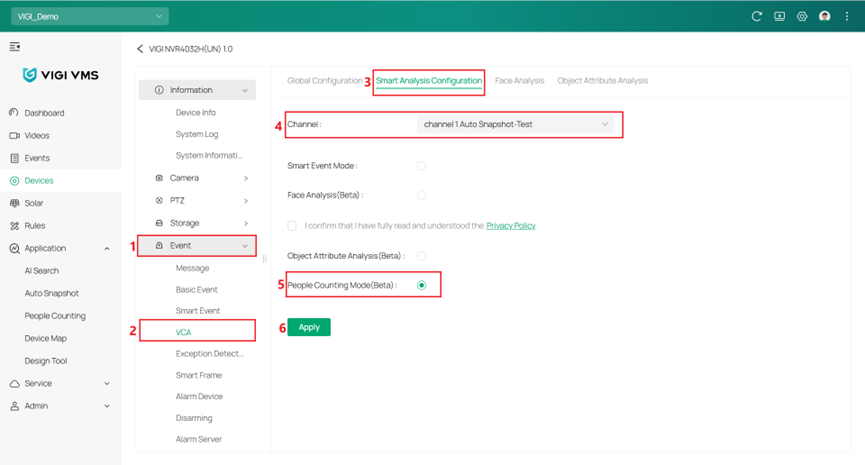Switch to Face Analysis tab
Screen dimensions: 865x465
[x=519, y=81]
